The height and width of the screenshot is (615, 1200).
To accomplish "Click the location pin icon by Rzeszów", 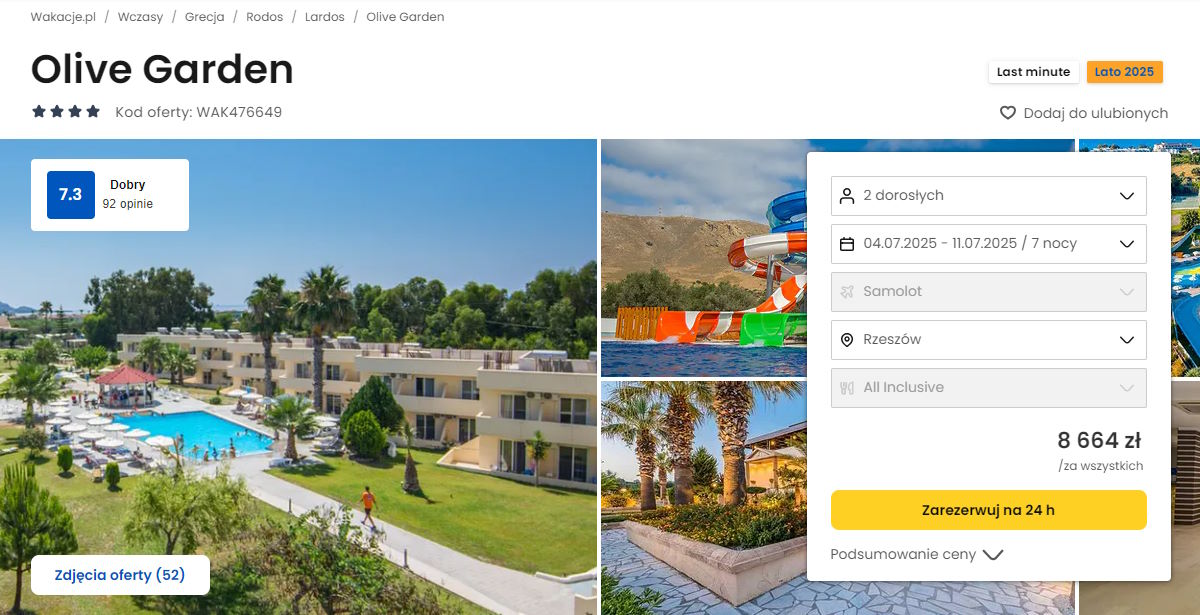I will [x=847, y=339].
